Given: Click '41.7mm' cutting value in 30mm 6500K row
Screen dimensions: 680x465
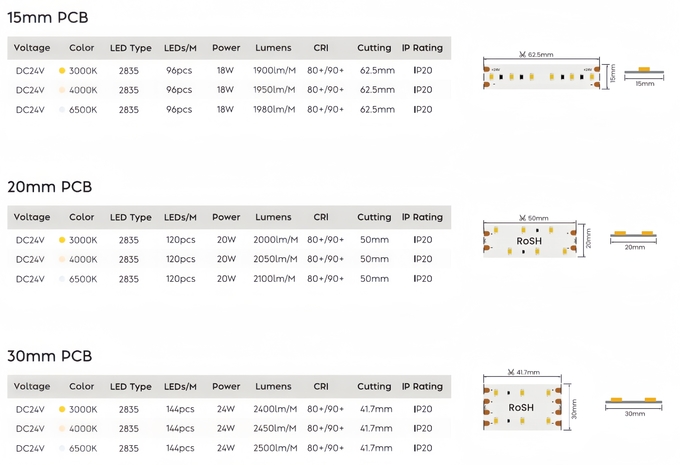Looking at the screenshot, I should click(376, 448).
